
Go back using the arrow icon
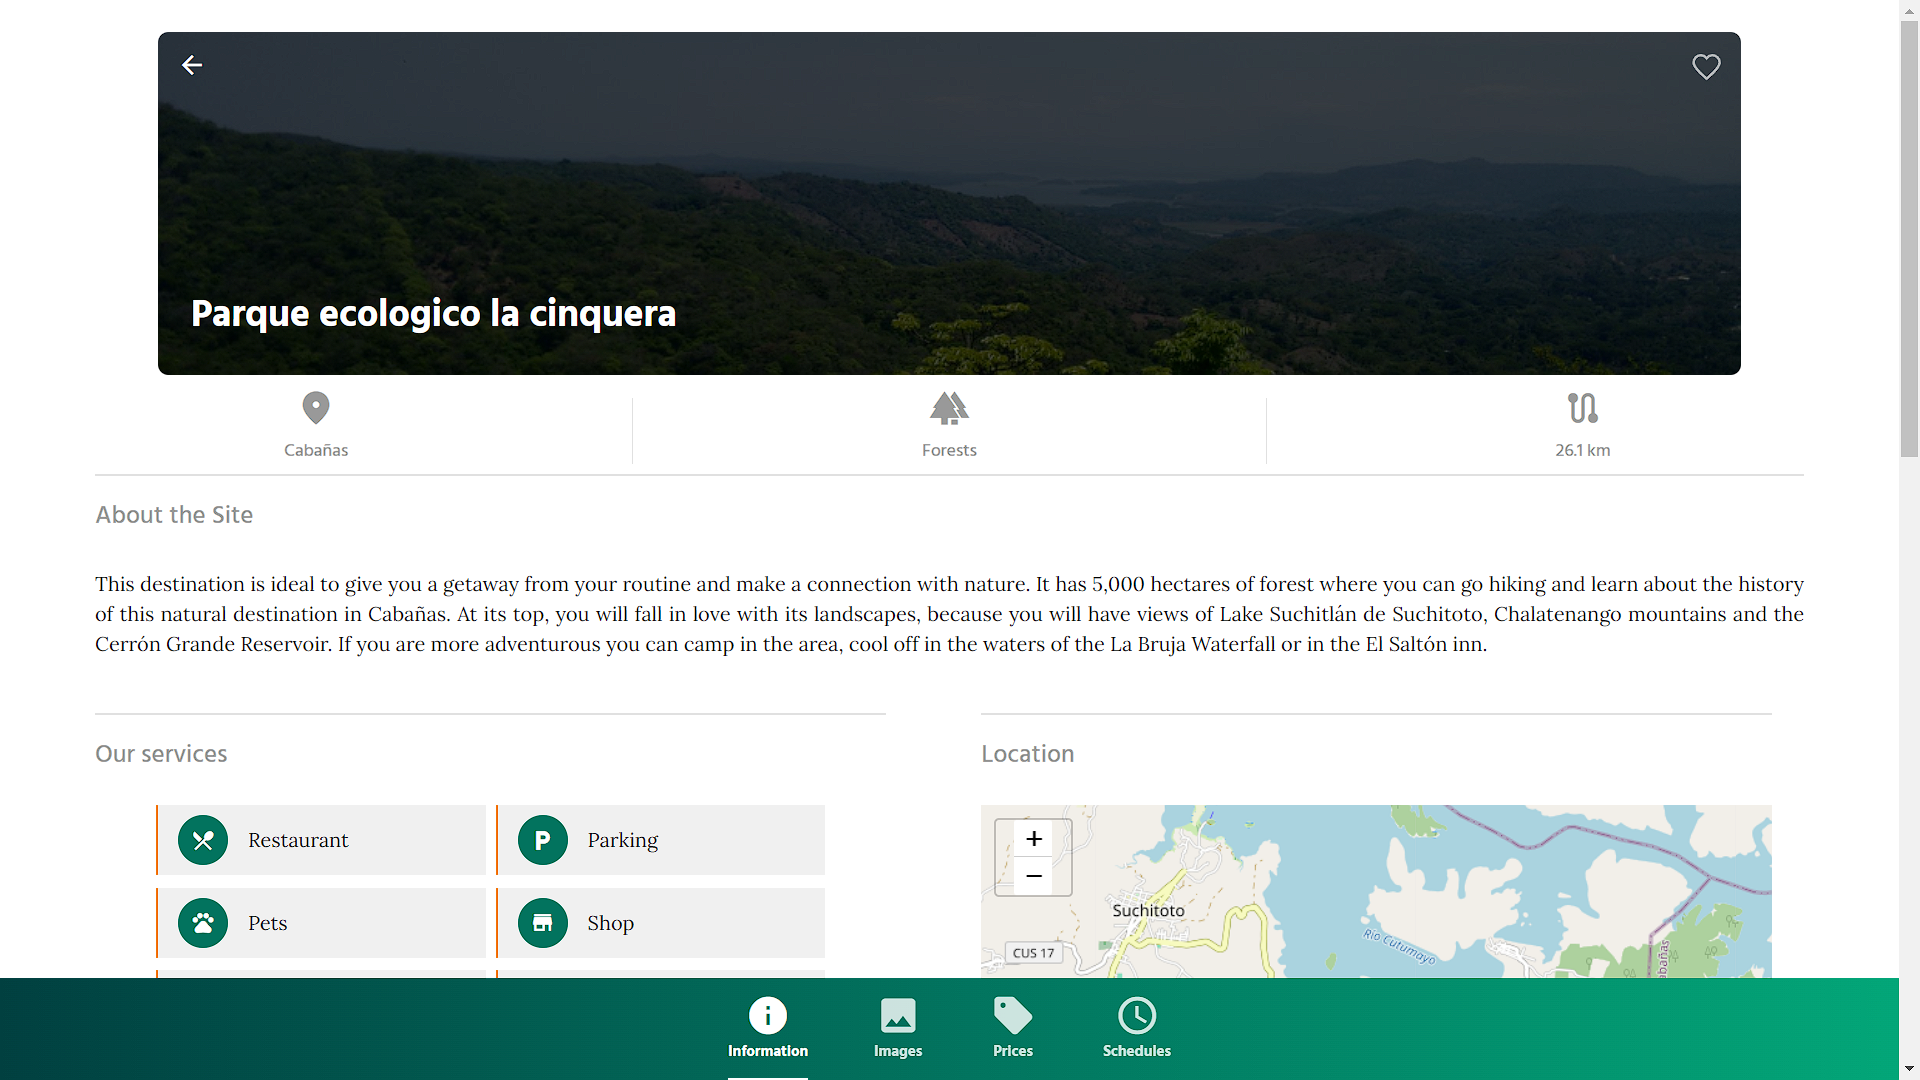(192, 66)
